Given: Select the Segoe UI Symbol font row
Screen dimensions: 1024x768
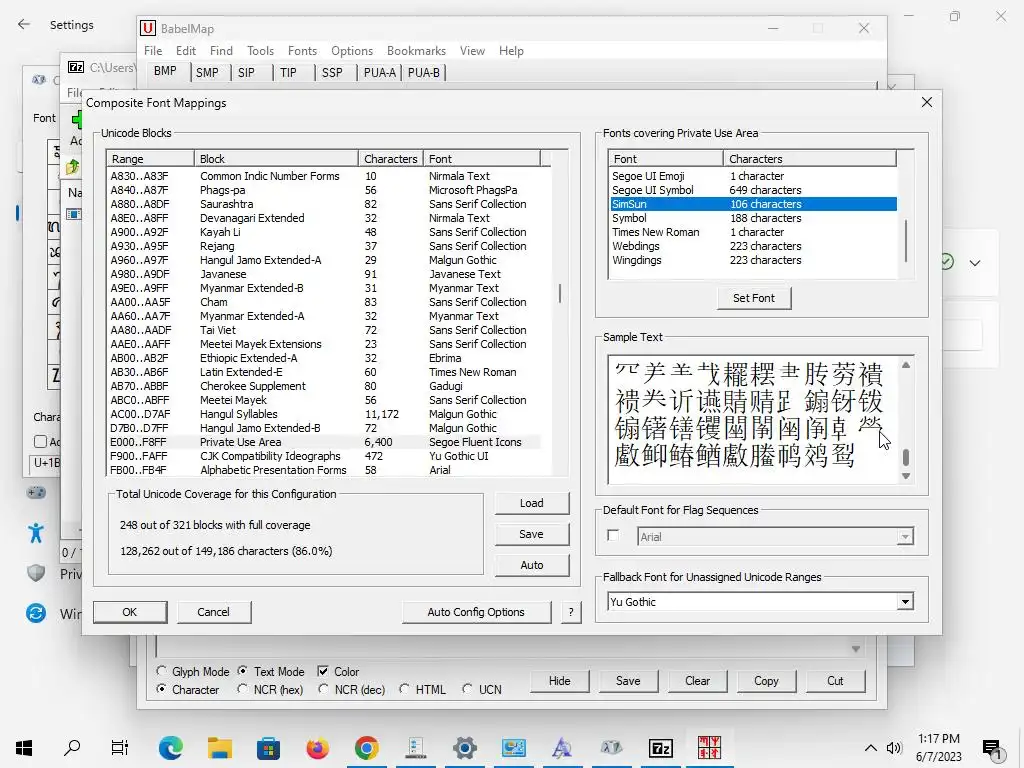Looking at the screenshot, I should pyautogui.click(x=753, y=190).
